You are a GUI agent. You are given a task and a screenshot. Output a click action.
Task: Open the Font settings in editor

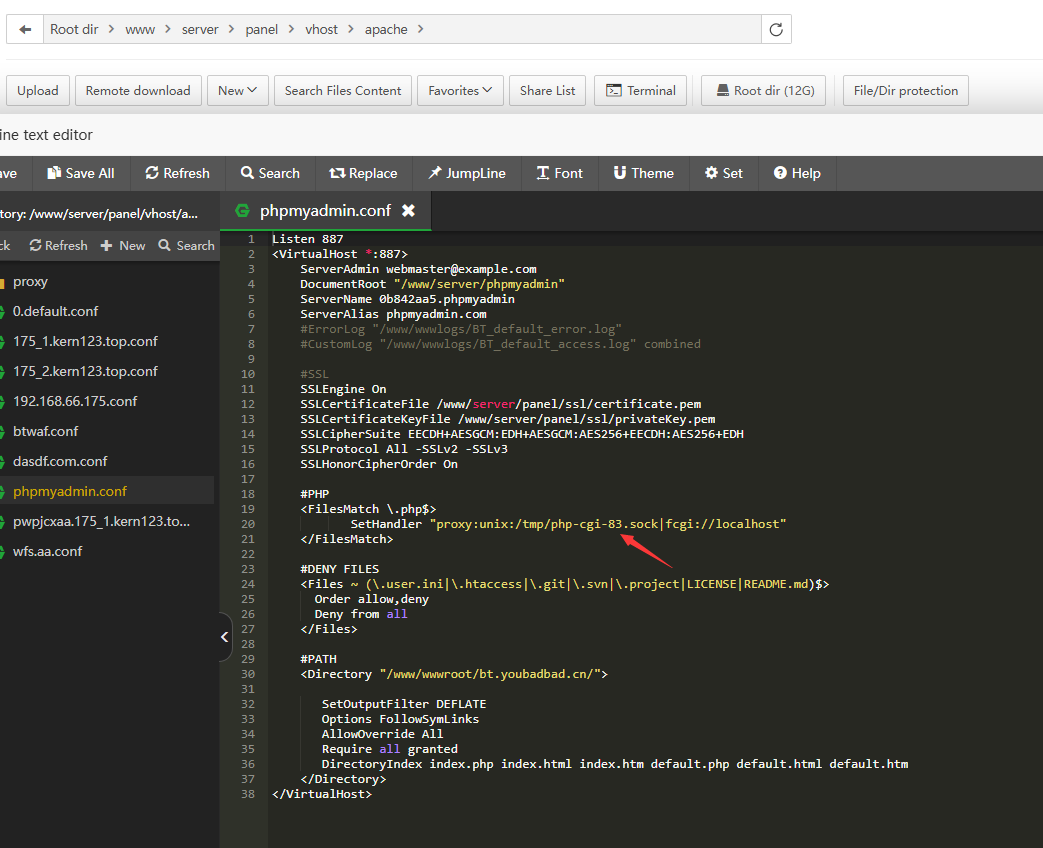point(559,173)
